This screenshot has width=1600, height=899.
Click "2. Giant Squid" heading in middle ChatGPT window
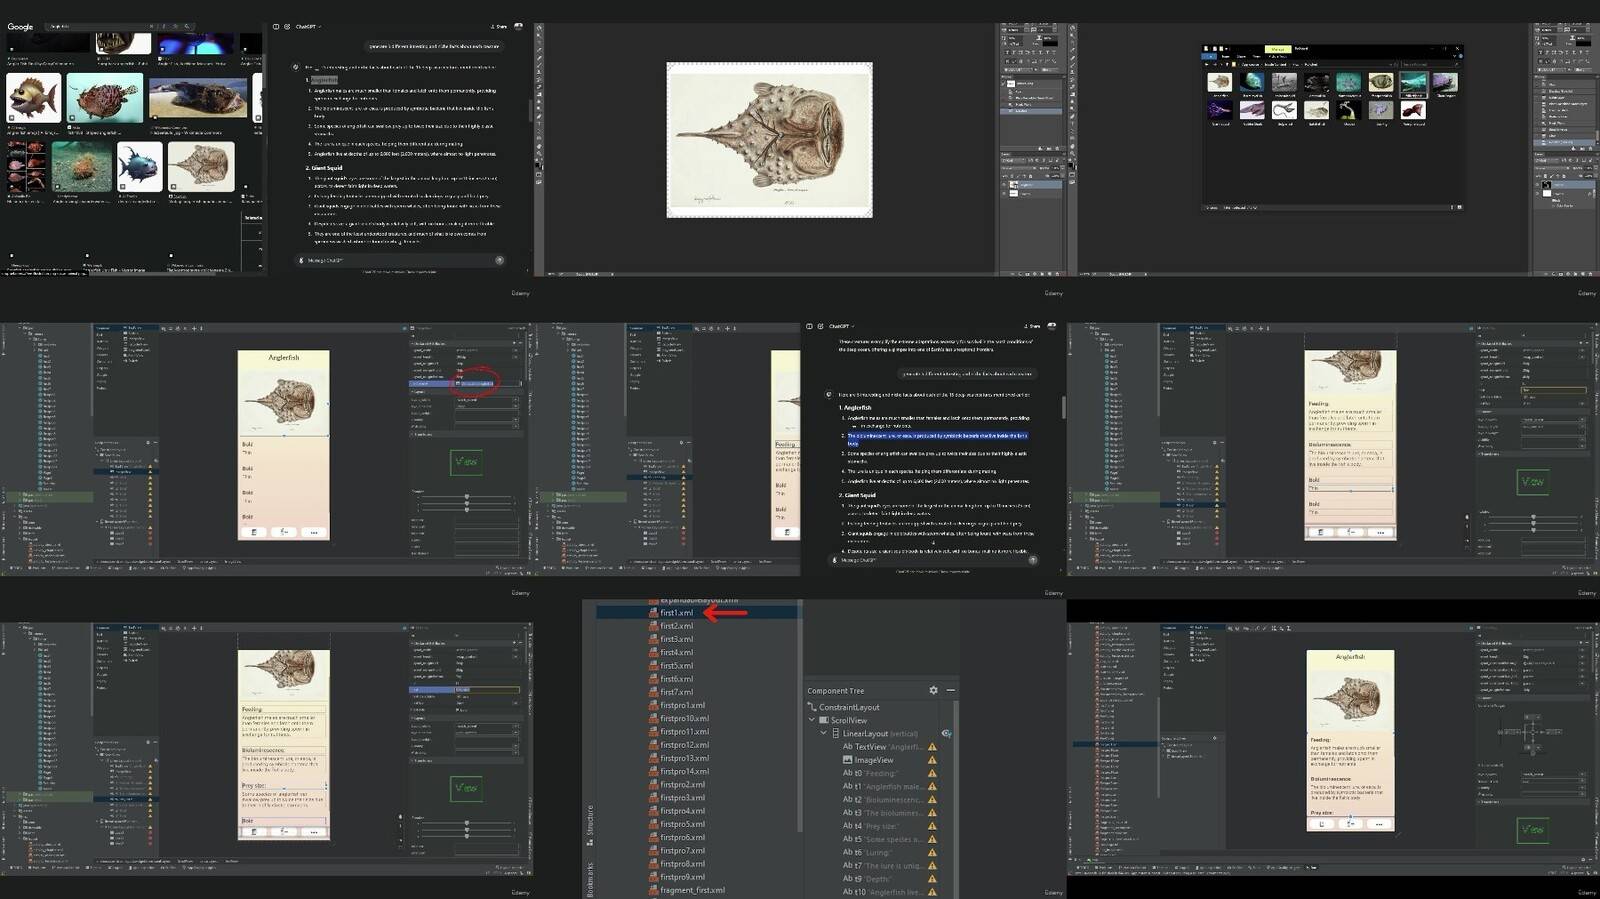point(857,495)
